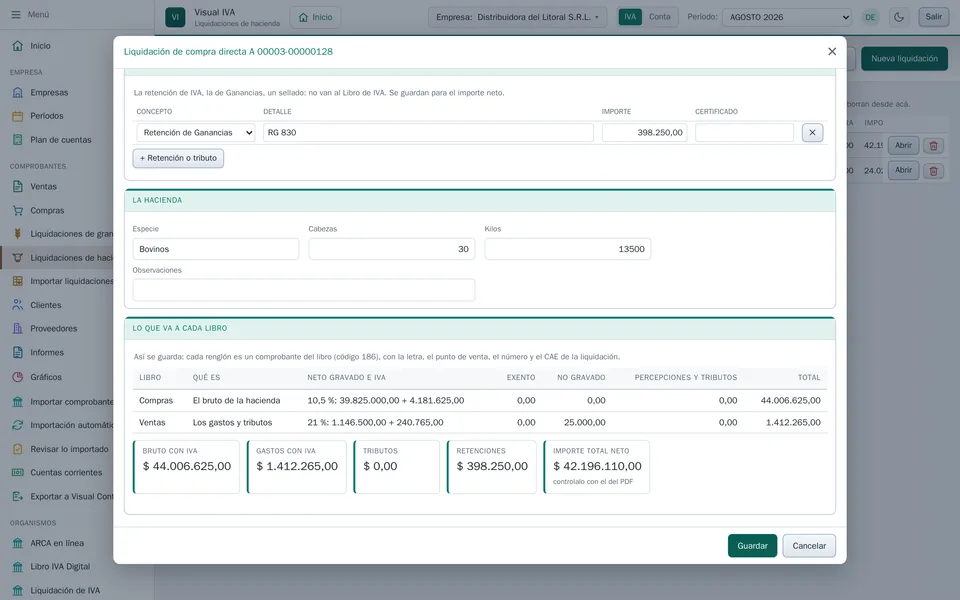Viewport: 960px width, 600px height.
Task: Open the Concepto Retención de Ganancias dropdown
Action: (x=196, y=132)
